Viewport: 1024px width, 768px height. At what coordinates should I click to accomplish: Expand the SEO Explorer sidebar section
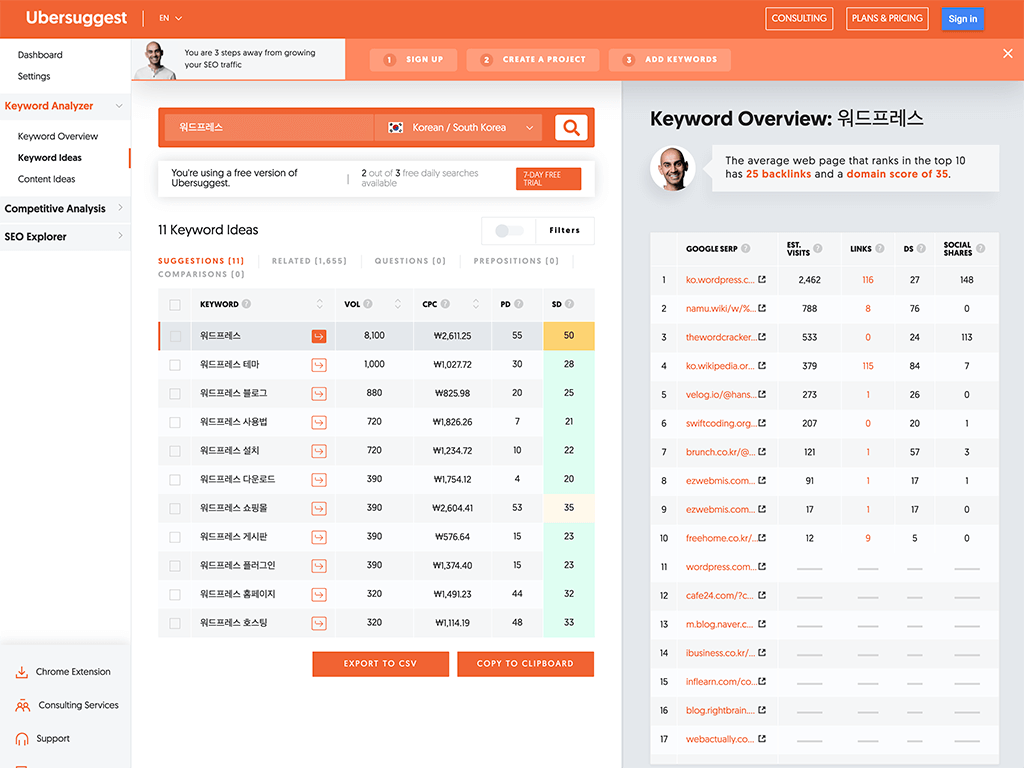120,236
